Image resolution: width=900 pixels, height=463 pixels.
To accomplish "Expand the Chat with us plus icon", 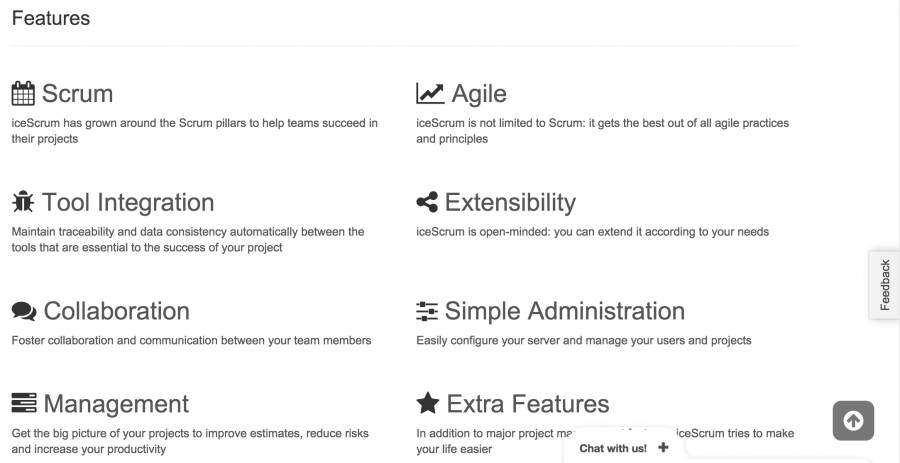I will [x=663, y=448].
